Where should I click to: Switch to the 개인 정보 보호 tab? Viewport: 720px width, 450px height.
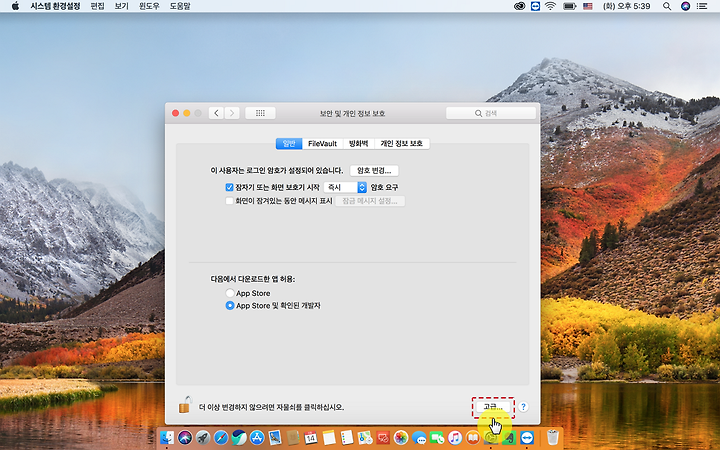point(402,143)
